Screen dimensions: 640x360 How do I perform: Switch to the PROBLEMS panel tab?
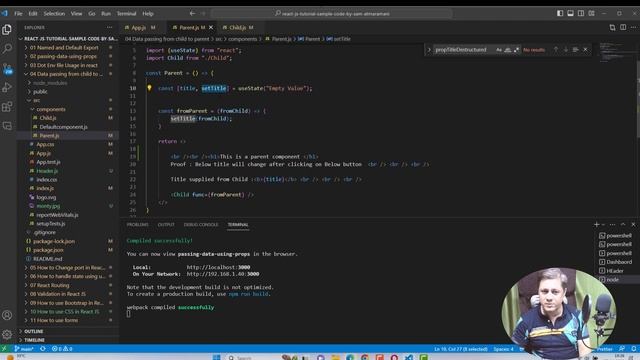click(x=138, y=224)
